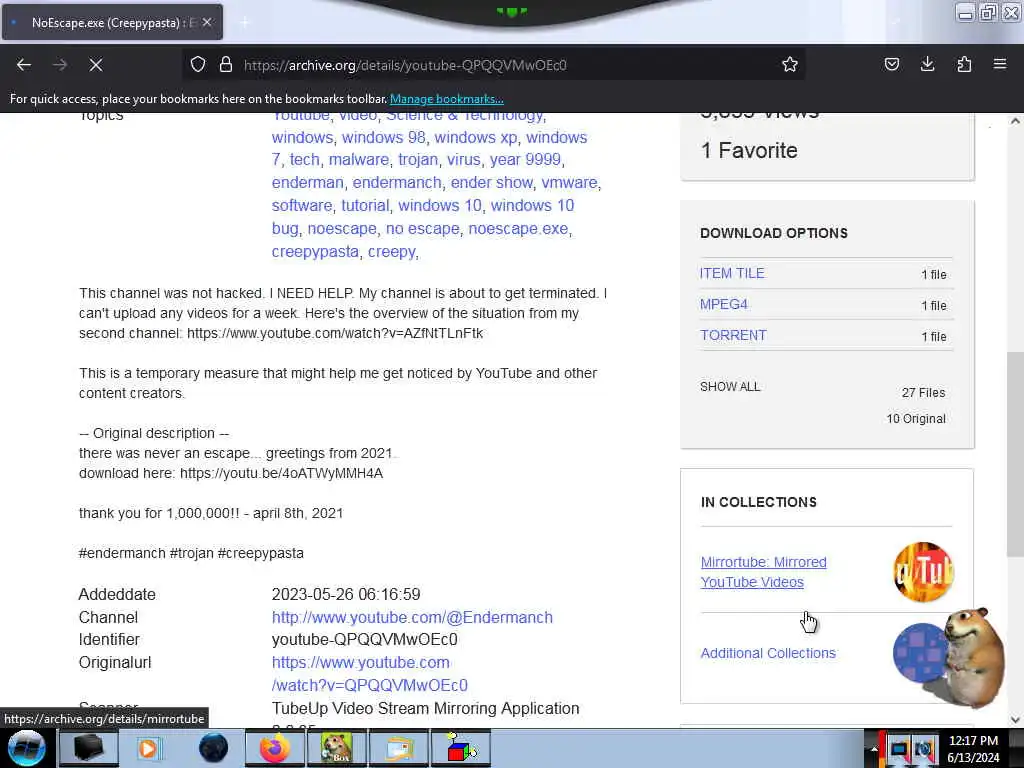This screenshot has width=1024, height=768.
Task: Open the Firefox downloads panel
Action: [x=927, y=64]
